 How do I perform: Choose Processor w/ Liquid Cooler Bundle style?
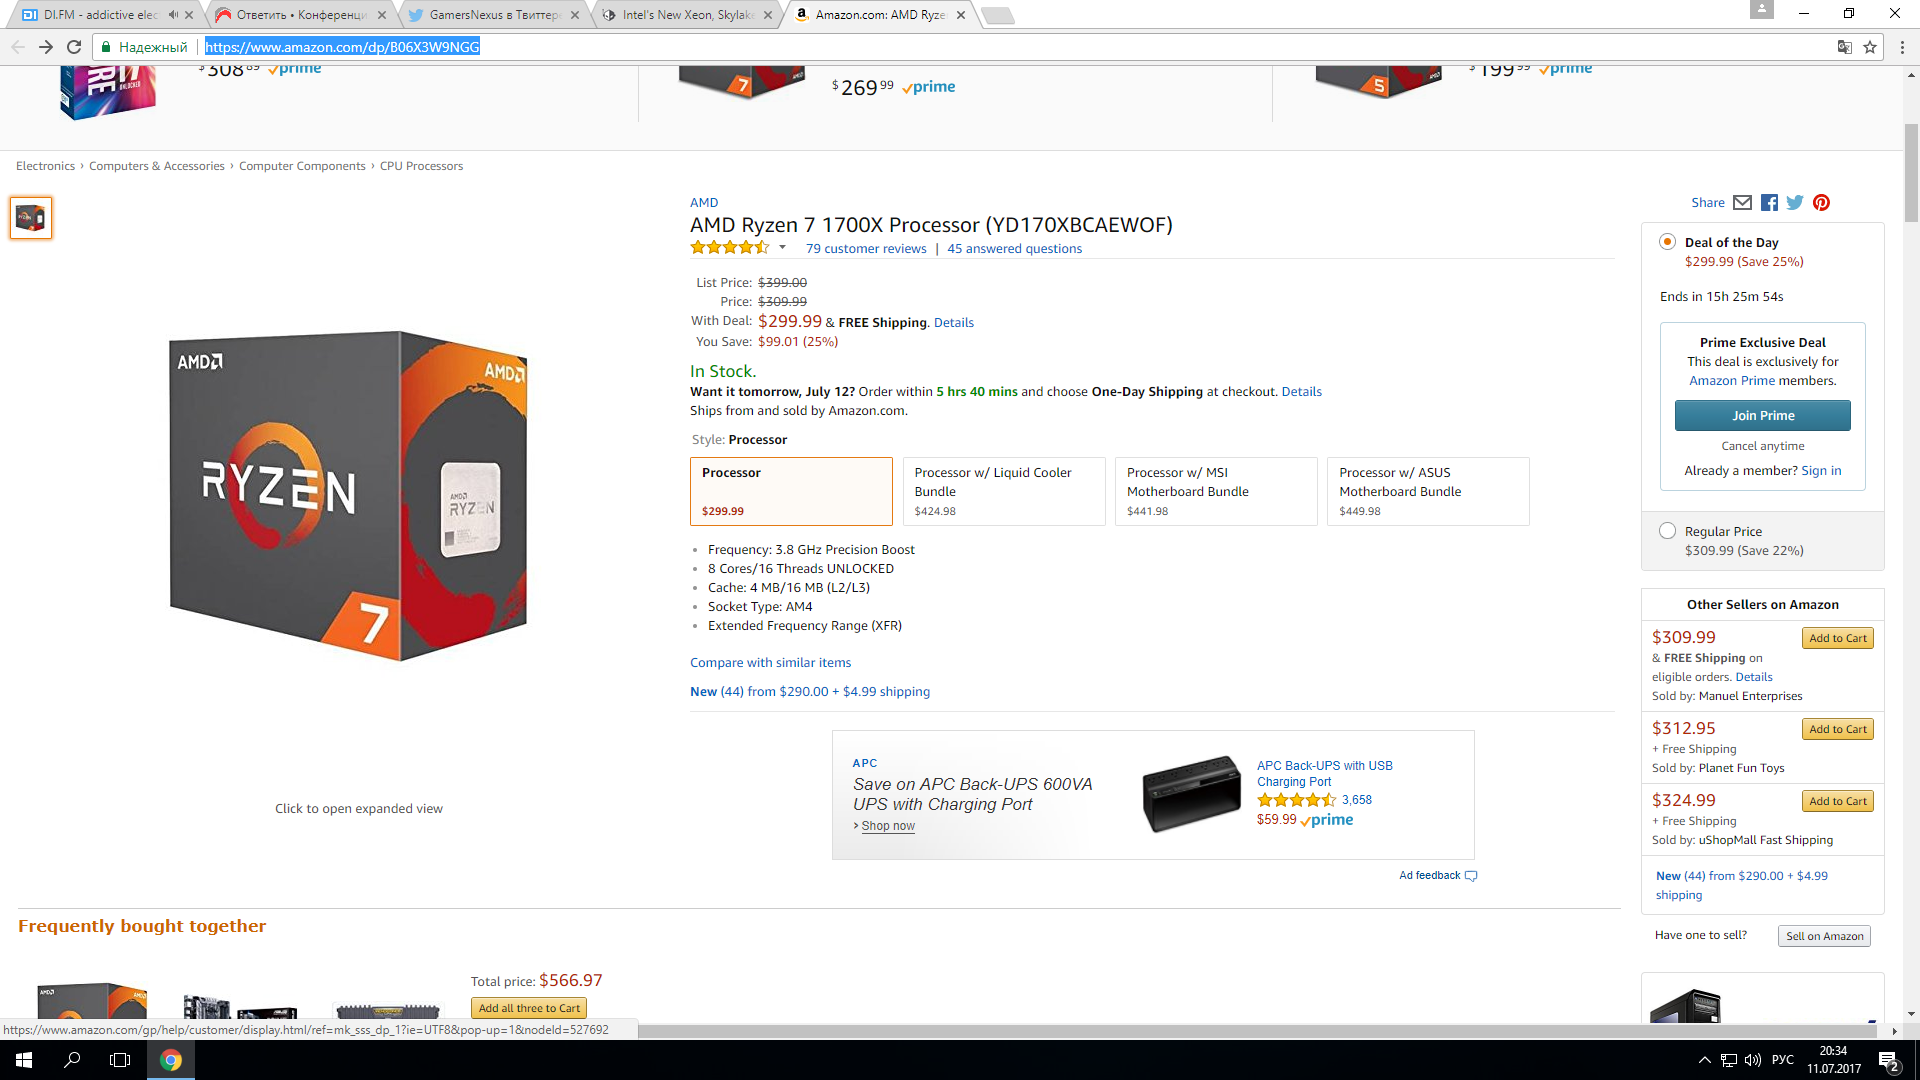(x=1004, y=491)
